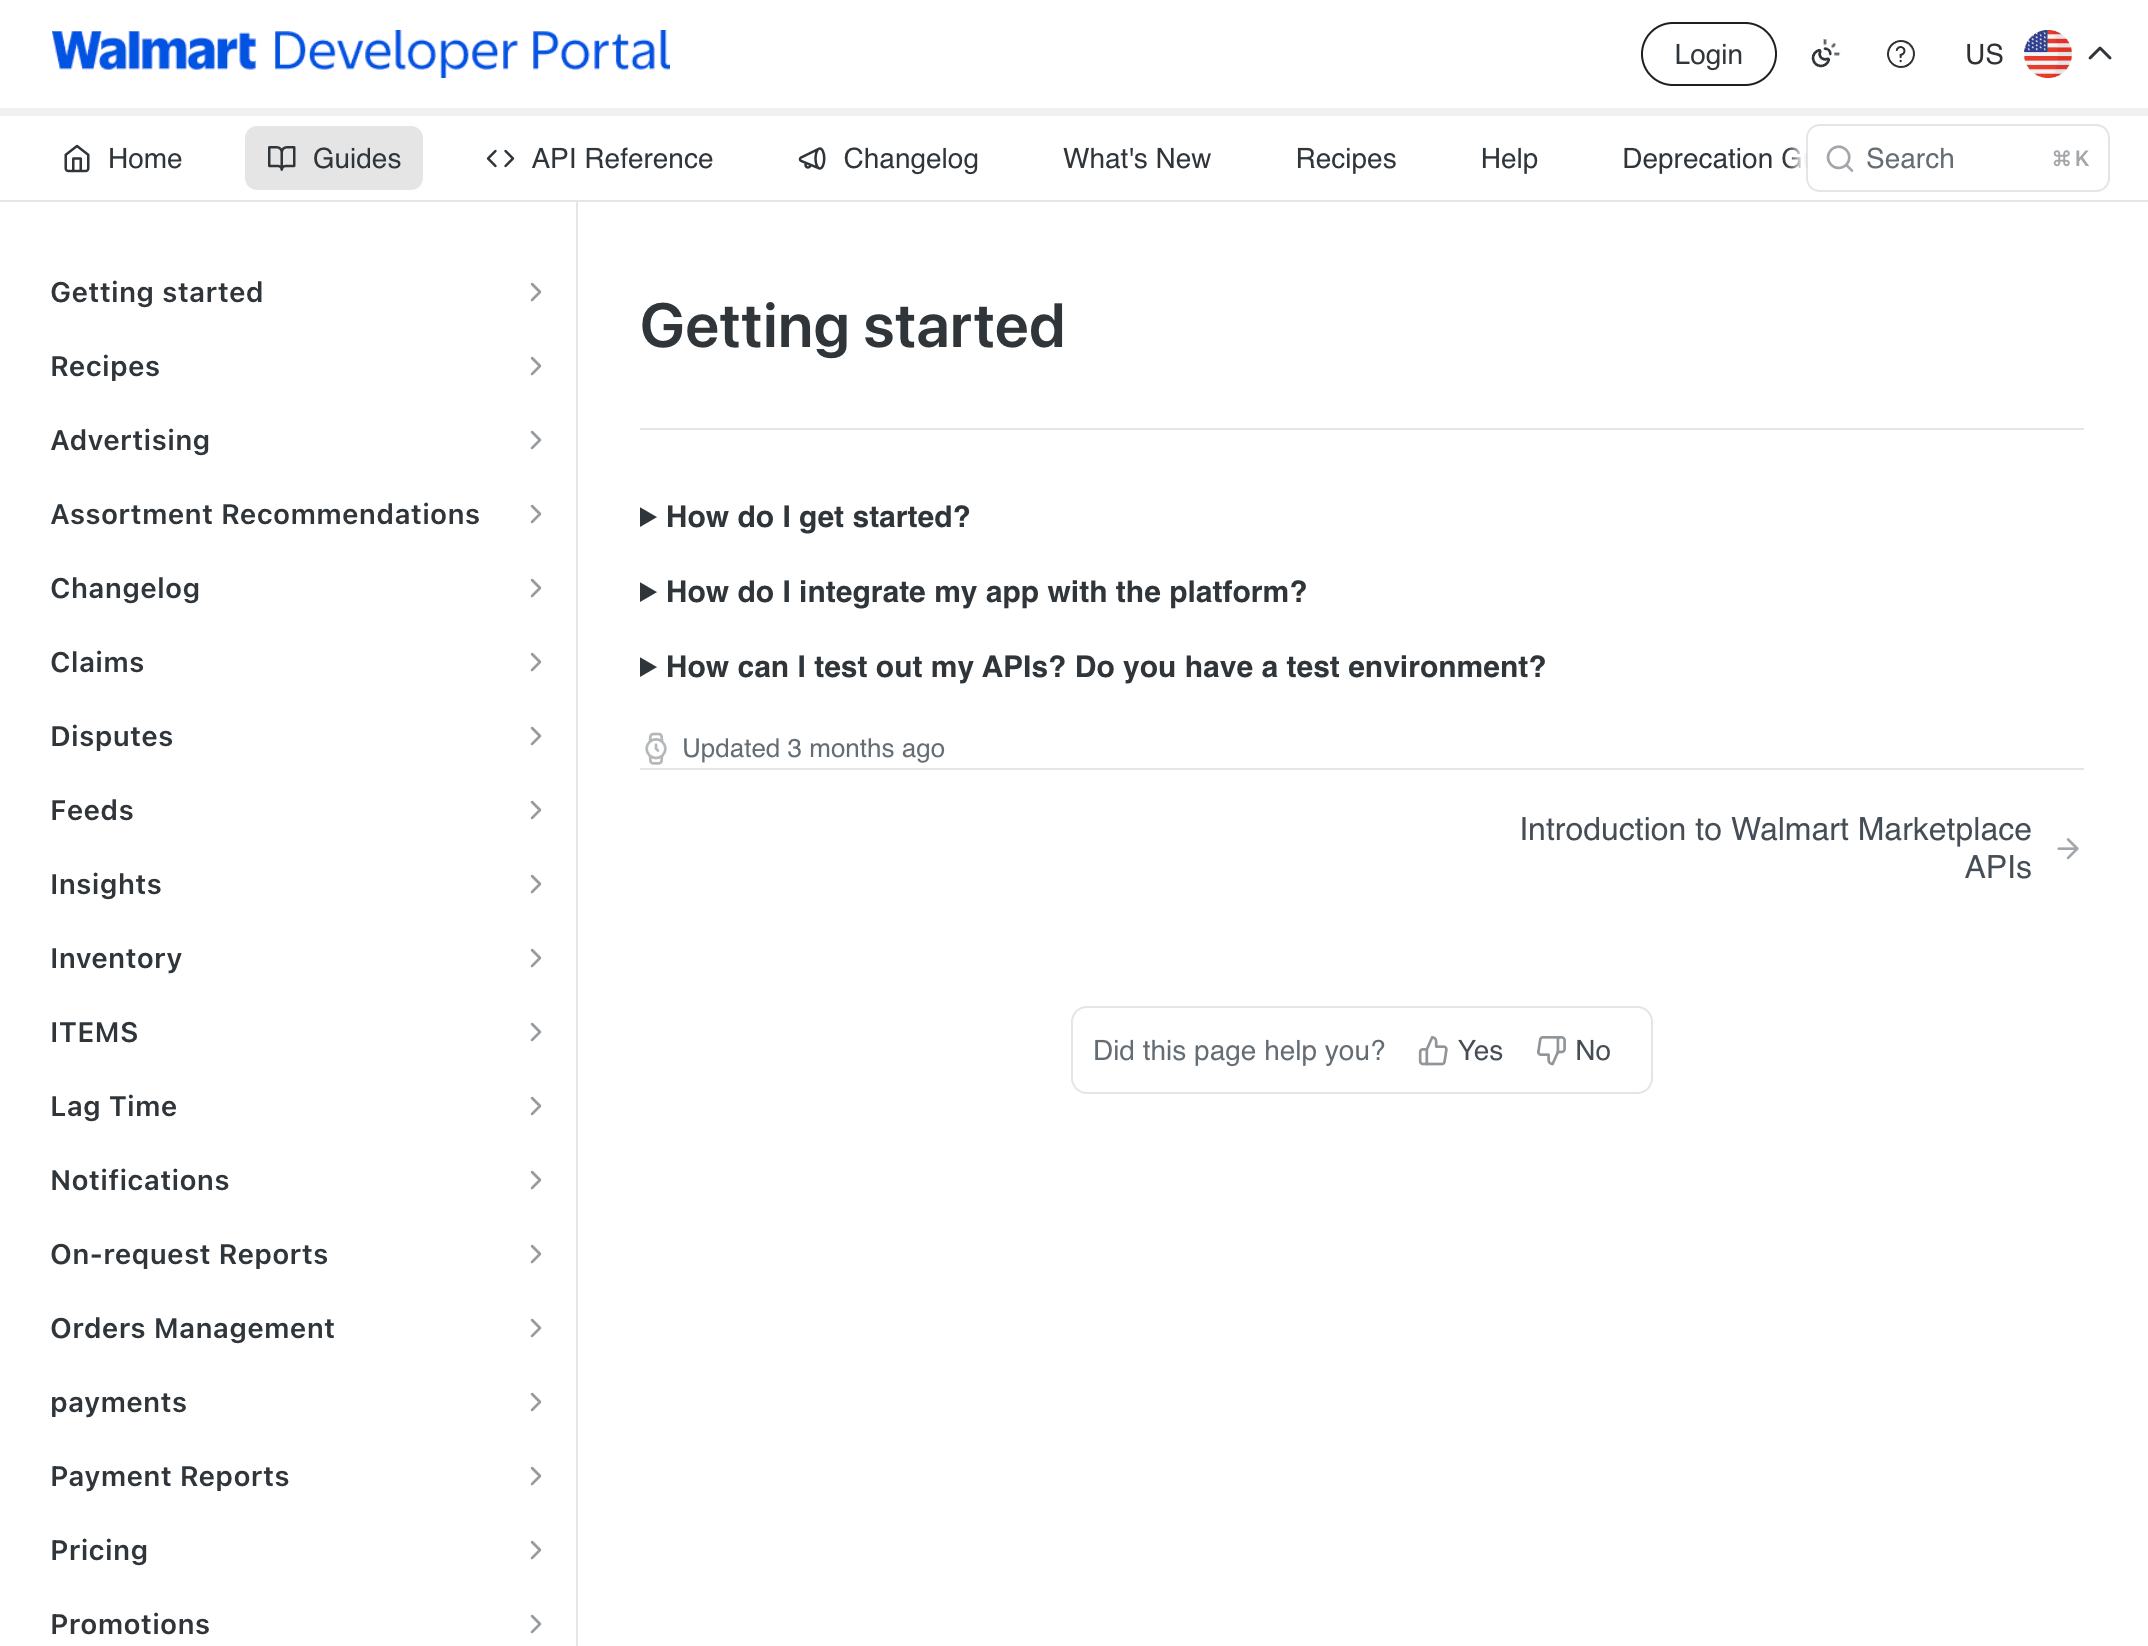Open Feeds in sidebar
Screen dimensions: 2148x1646
[x=92, y=810]
